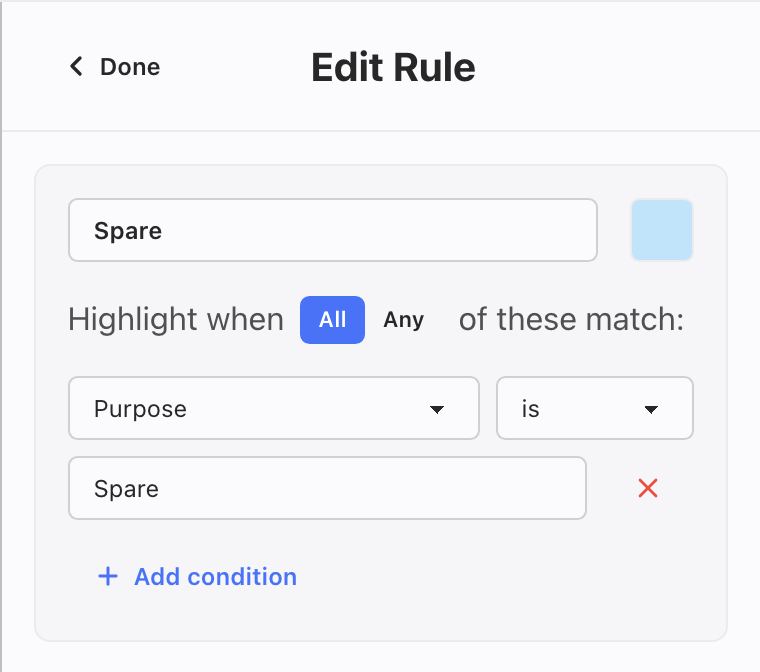Click the arrow on the "is" dropdown
Screen dimensions: 760x672
[651, 409]
